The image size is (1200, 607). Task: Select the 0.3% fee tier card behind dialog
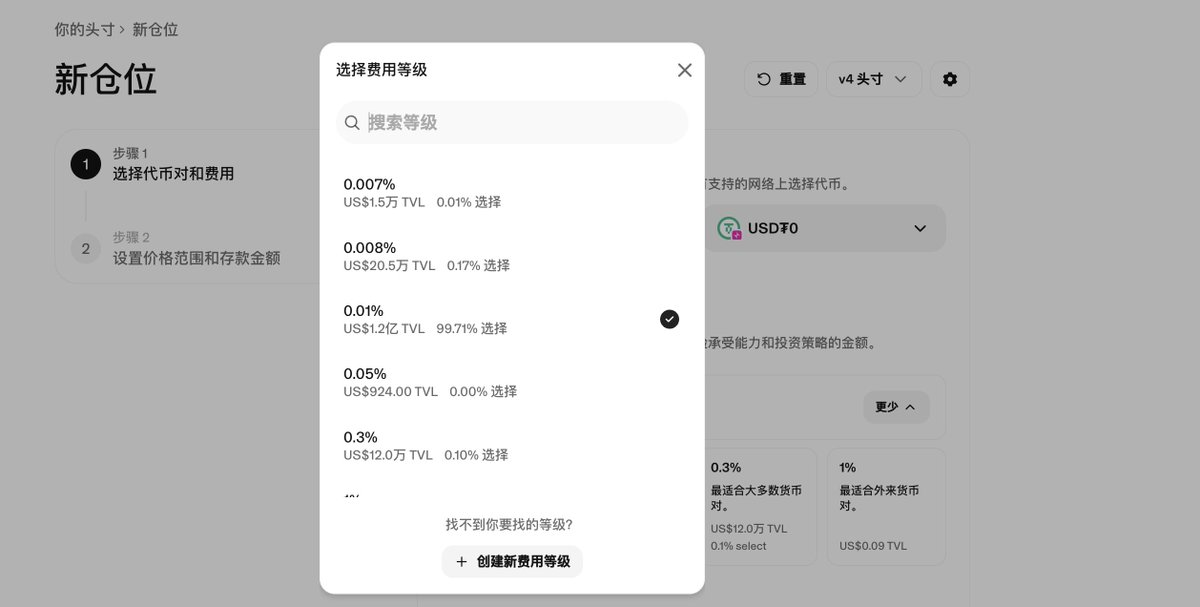tap(760, 507)
